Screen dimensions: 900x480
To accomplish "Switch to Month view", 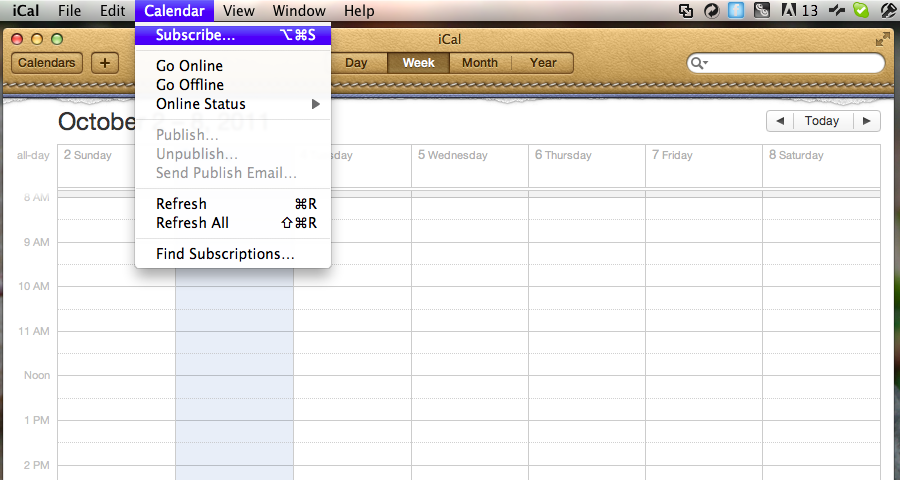I will 480,63.
